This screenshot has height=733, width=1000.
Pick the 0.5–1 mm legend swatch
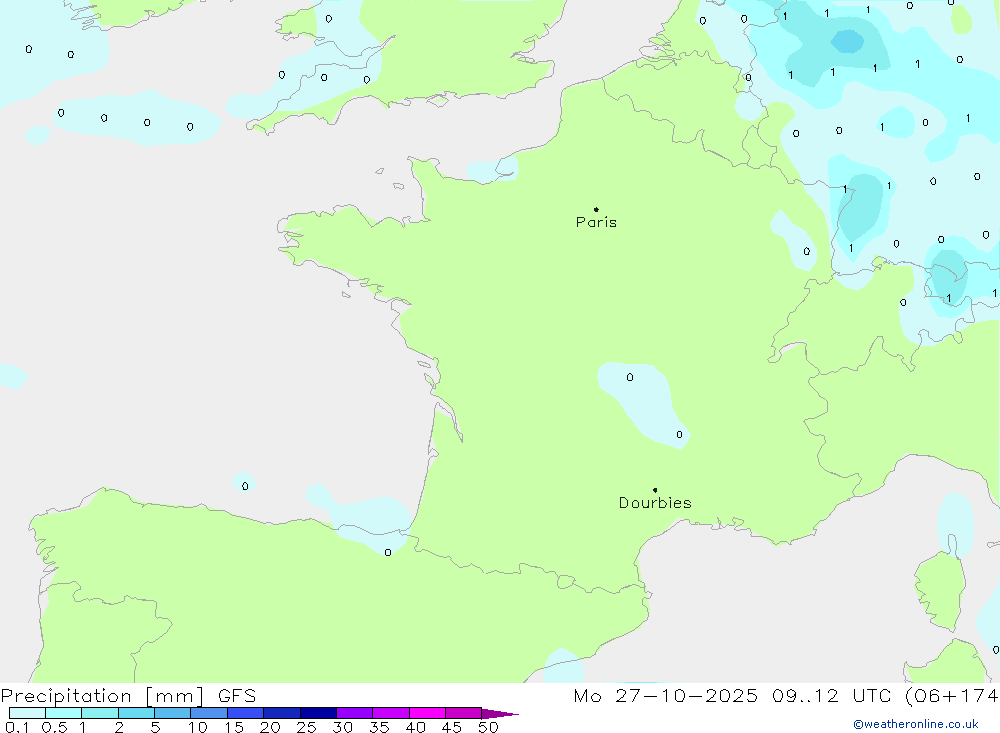click(64, 713)
